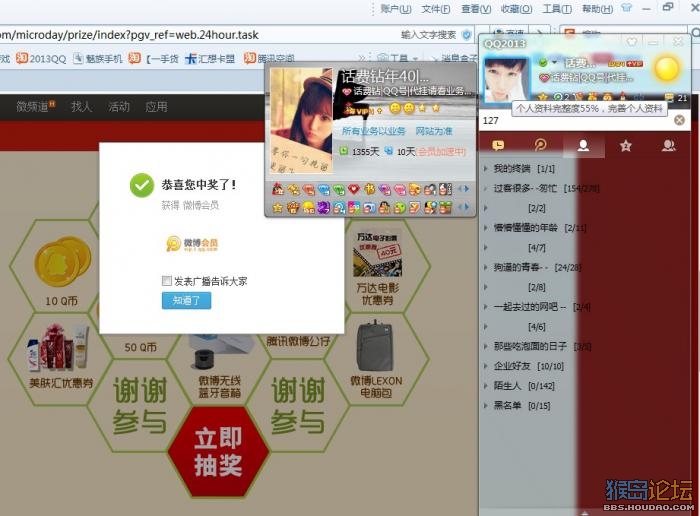The height and width of the screenshot is (516, 700).
Task: Click the blue security shield icon in address bar
Action: [x=467, y=35]
